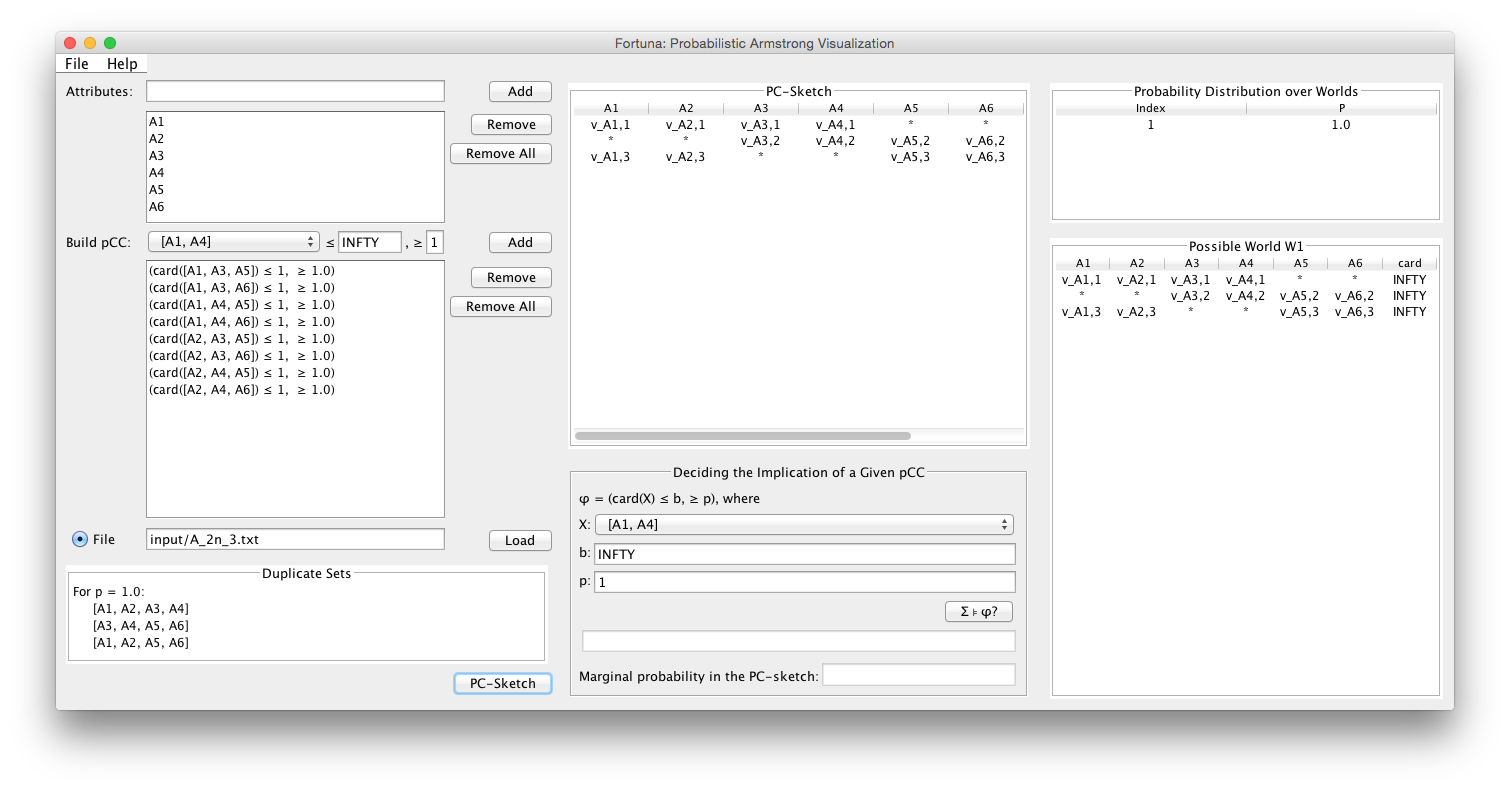1510x790 pixels.
Task: Click Remove All beside the attributes list
Action: click(x=501, y=153)
